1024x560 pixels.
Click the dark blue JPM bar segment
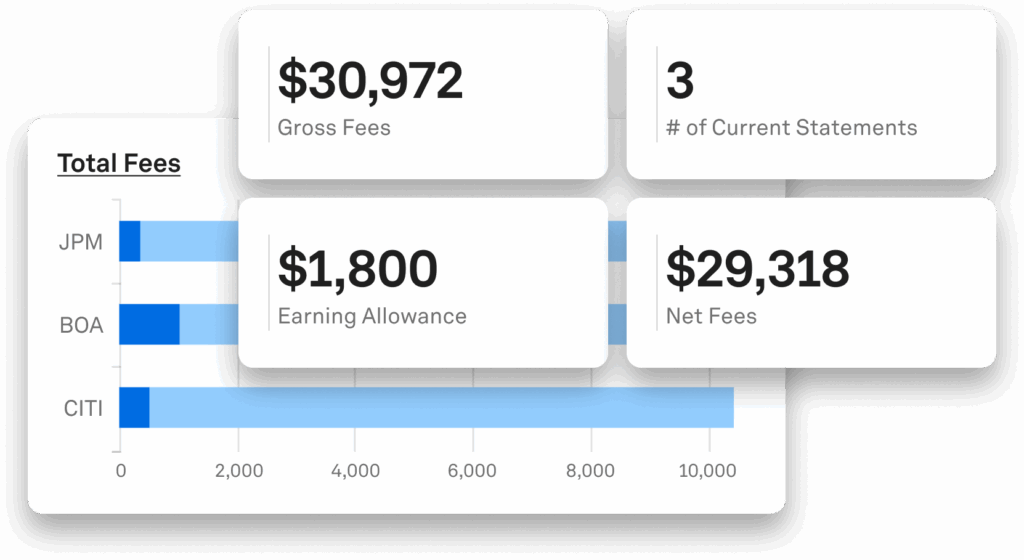[129, 241]
